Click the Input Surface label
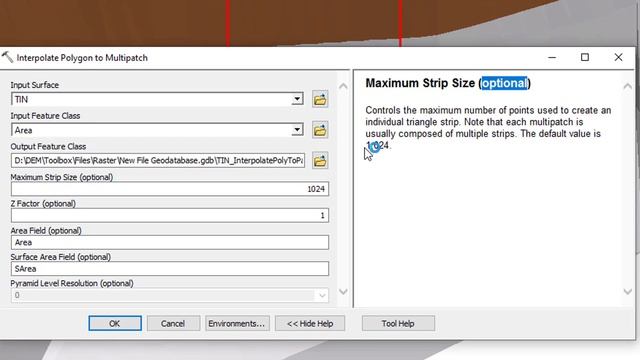 coord(35,85)
